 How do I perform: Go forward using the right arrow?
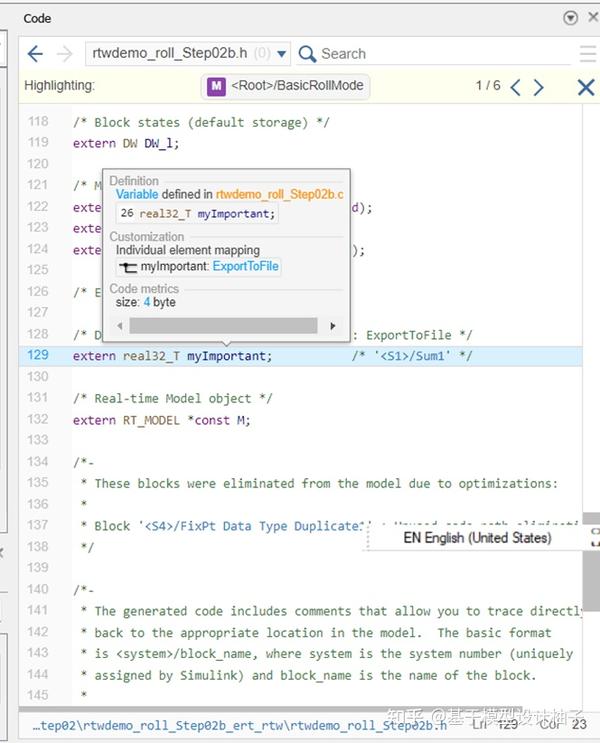tap(64, 54)
